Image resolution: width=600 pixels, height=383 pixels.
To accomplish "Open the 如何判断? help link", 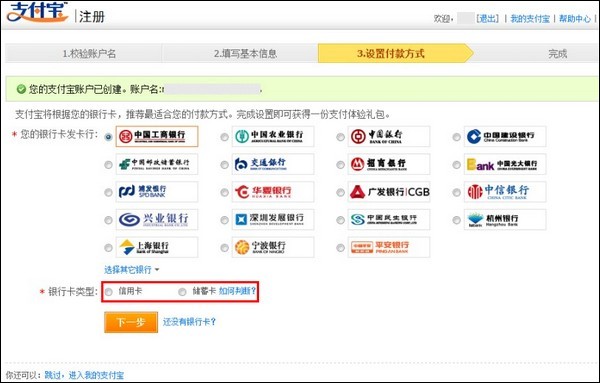I will (x=238, y=291).
